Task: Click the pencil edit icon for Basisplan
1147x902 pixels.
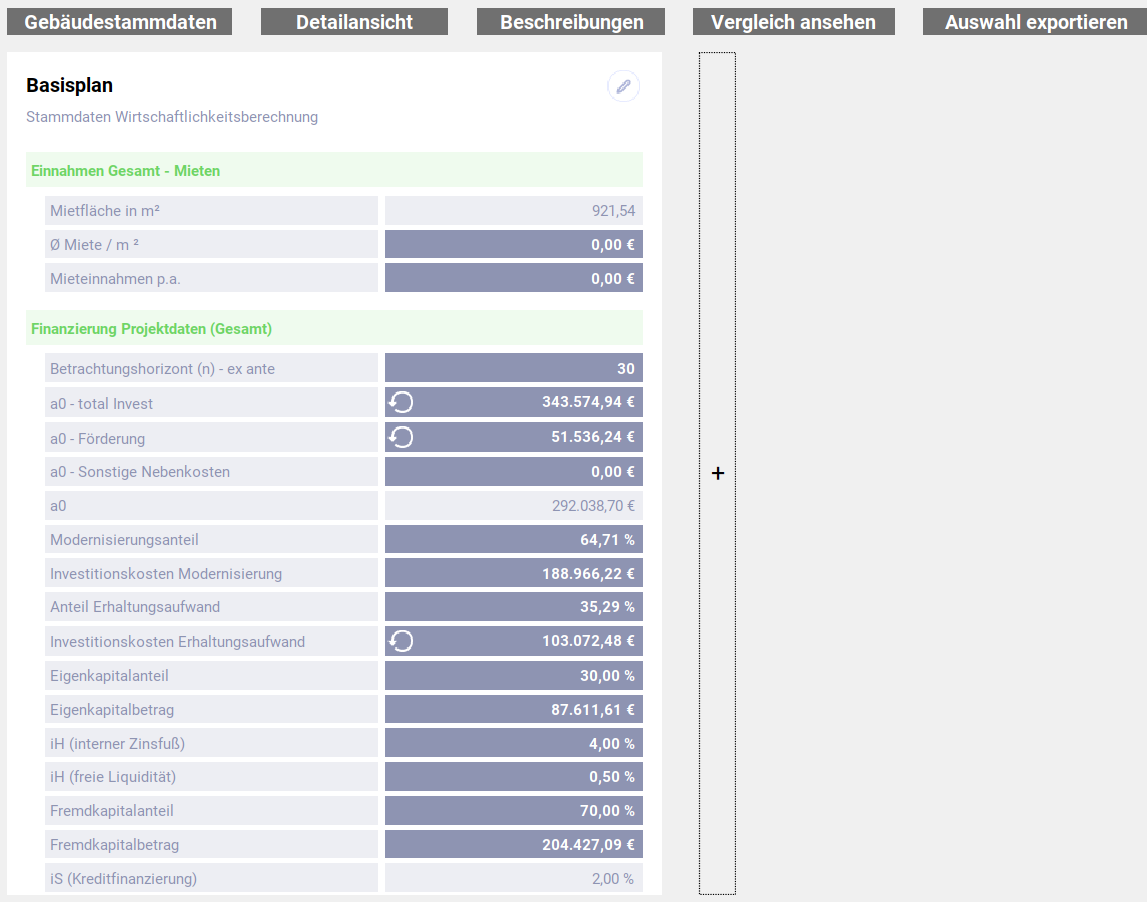Action: point(623,87)
